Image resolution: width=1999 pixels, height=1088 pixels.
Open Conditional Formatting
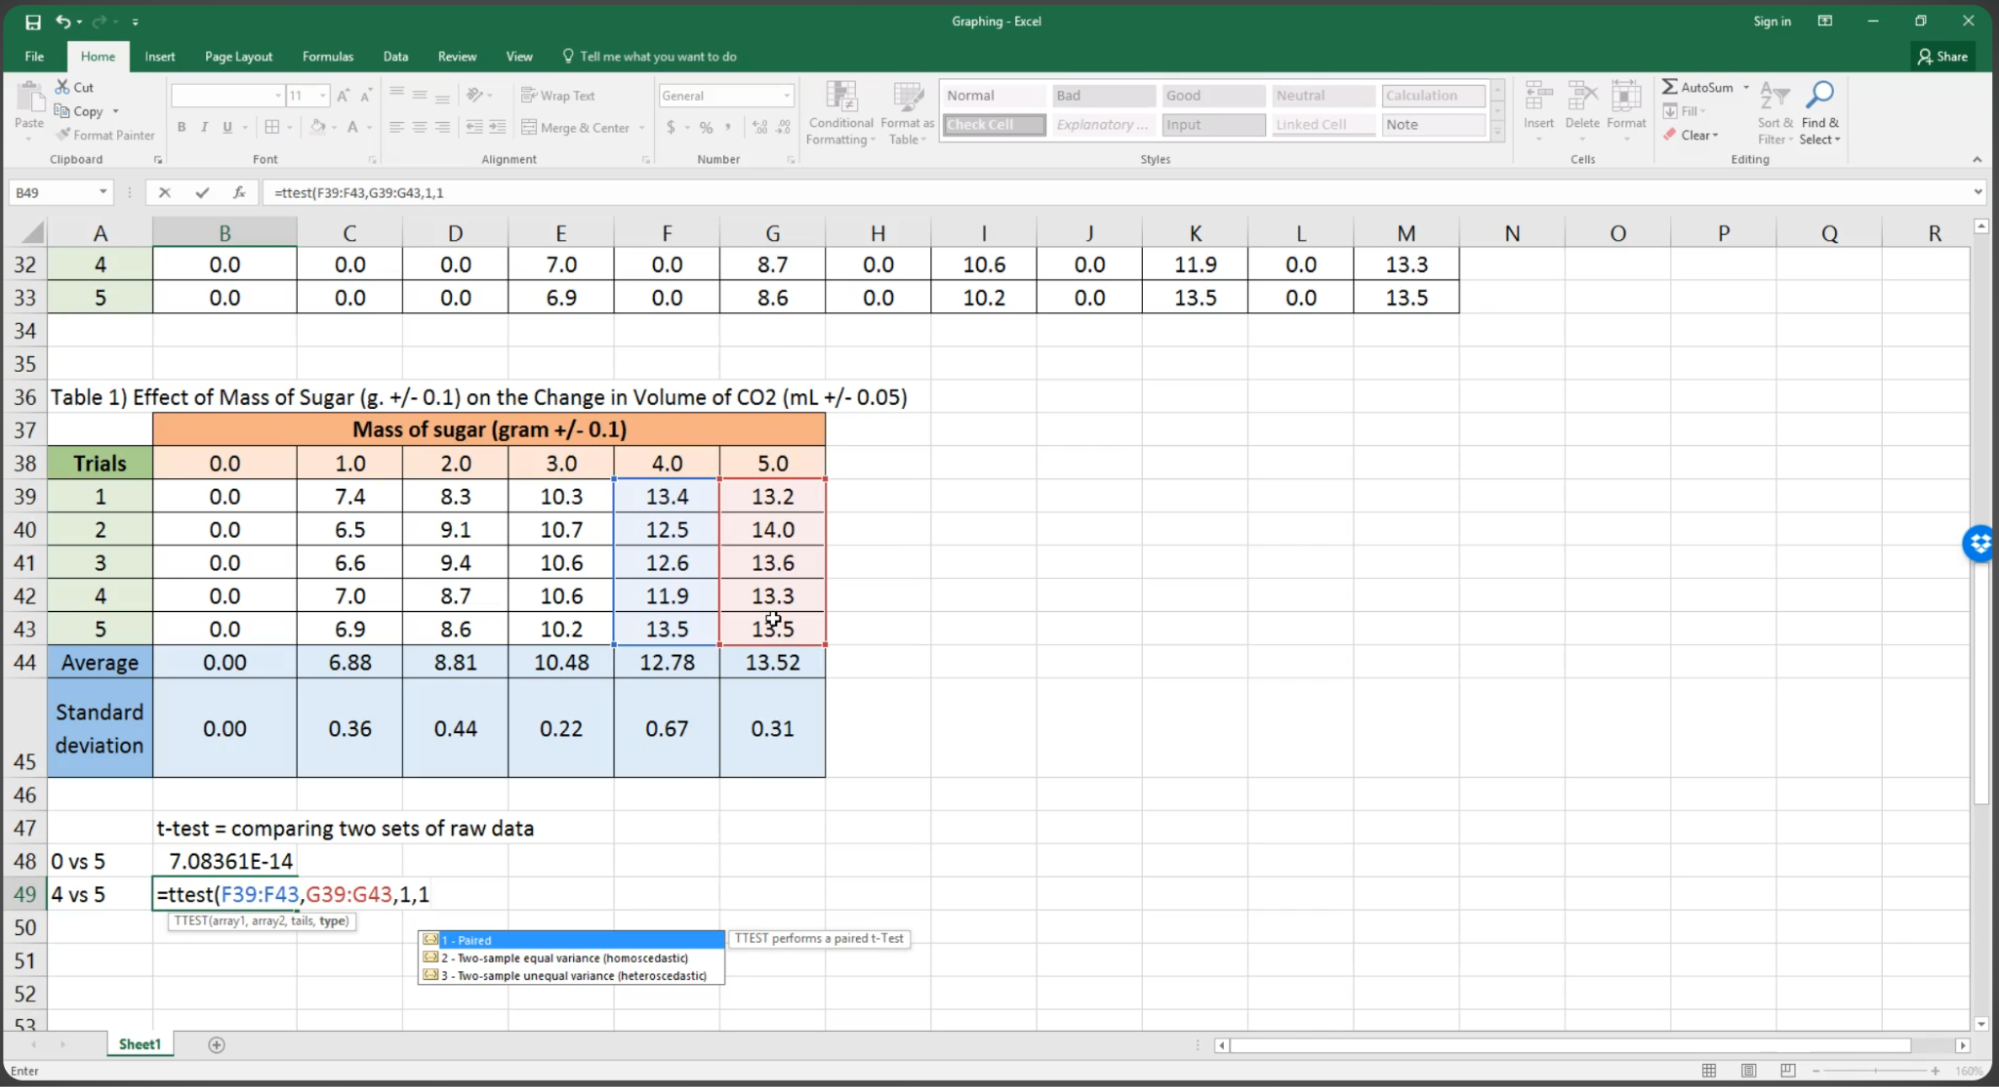coord(840,113)
